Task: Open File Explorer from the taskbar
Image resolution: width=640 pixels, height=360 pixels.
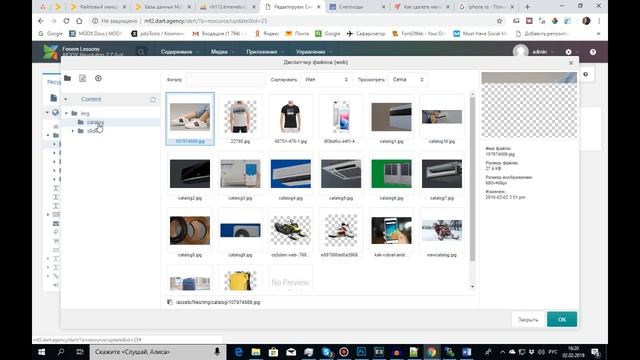Action: 256,352
